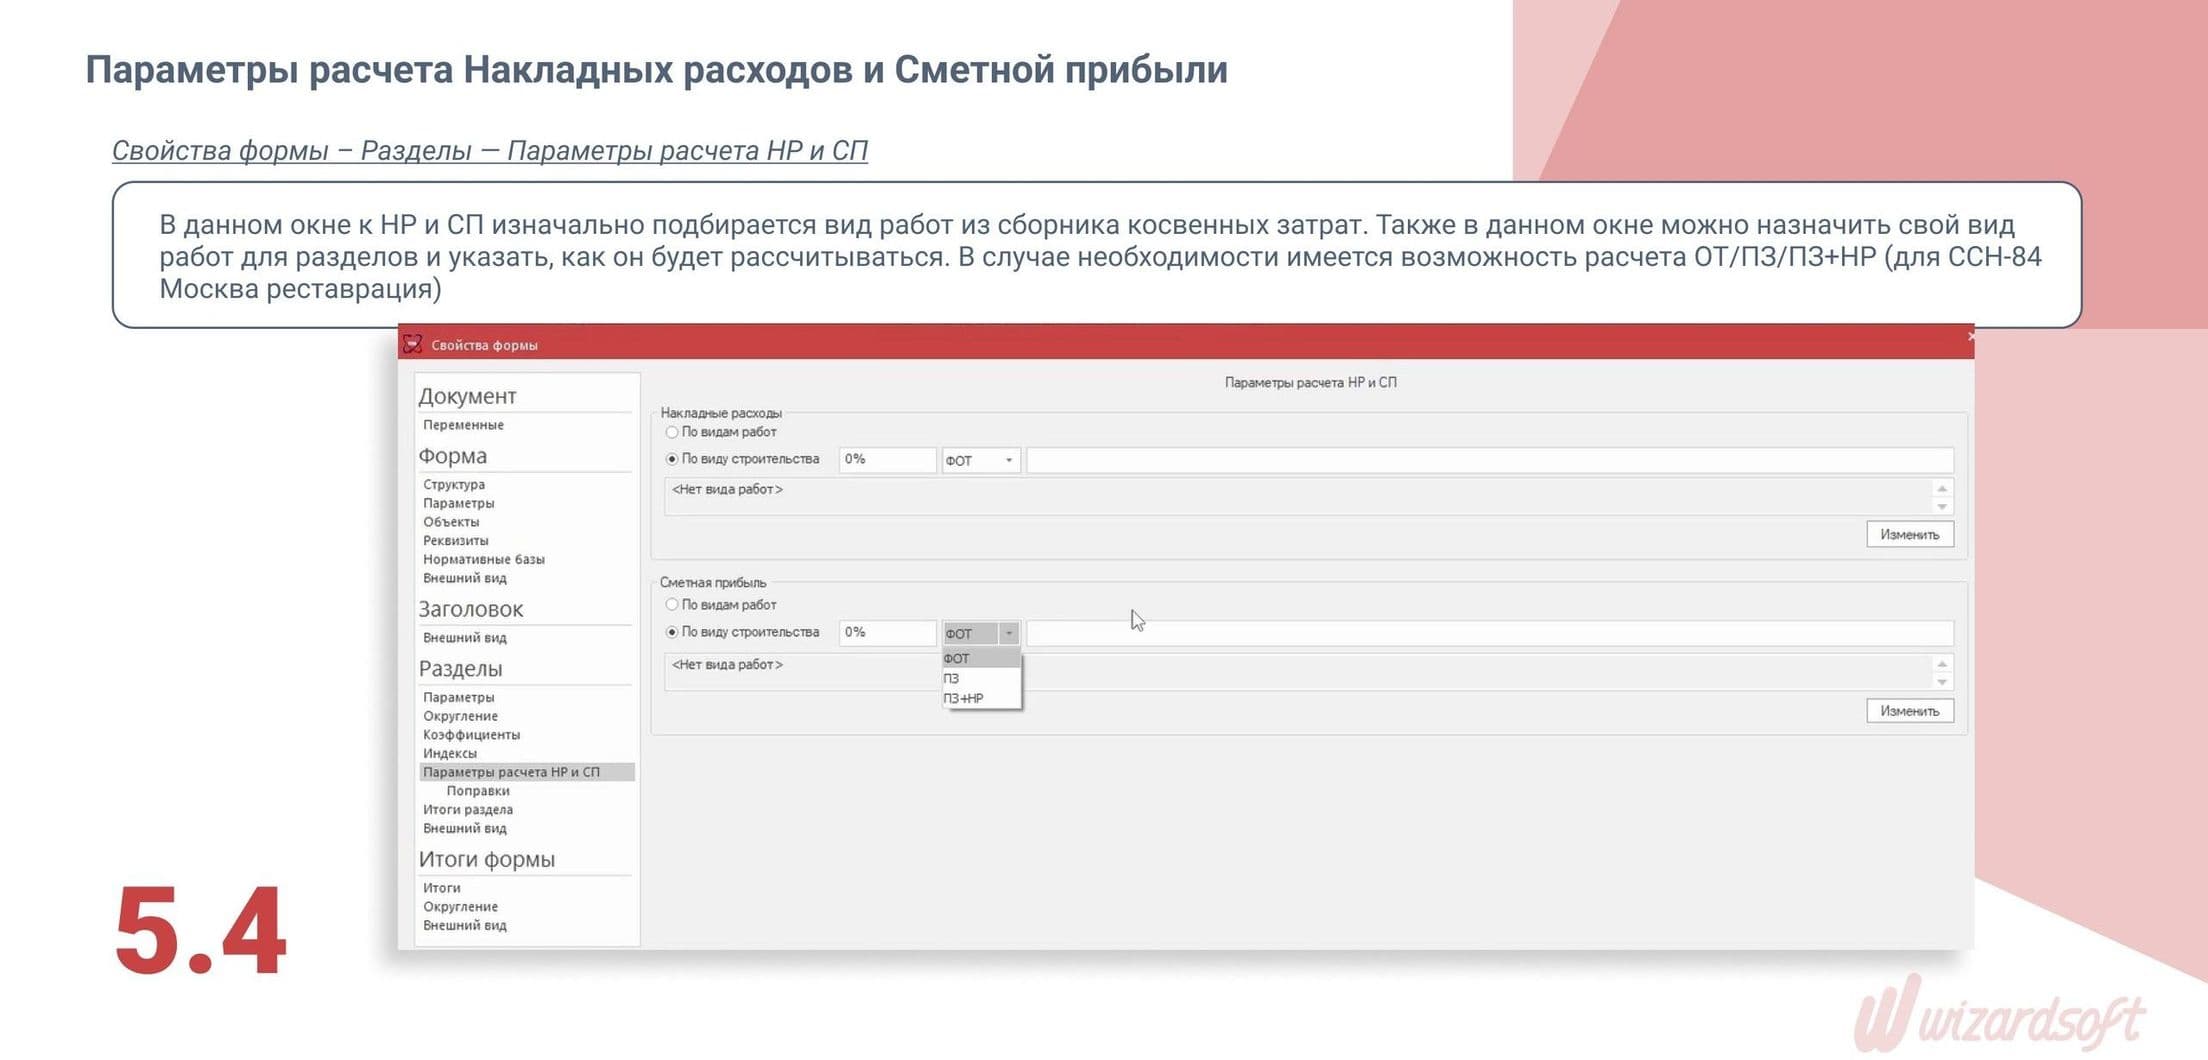Open Объекты under Форма

[451, 522]
